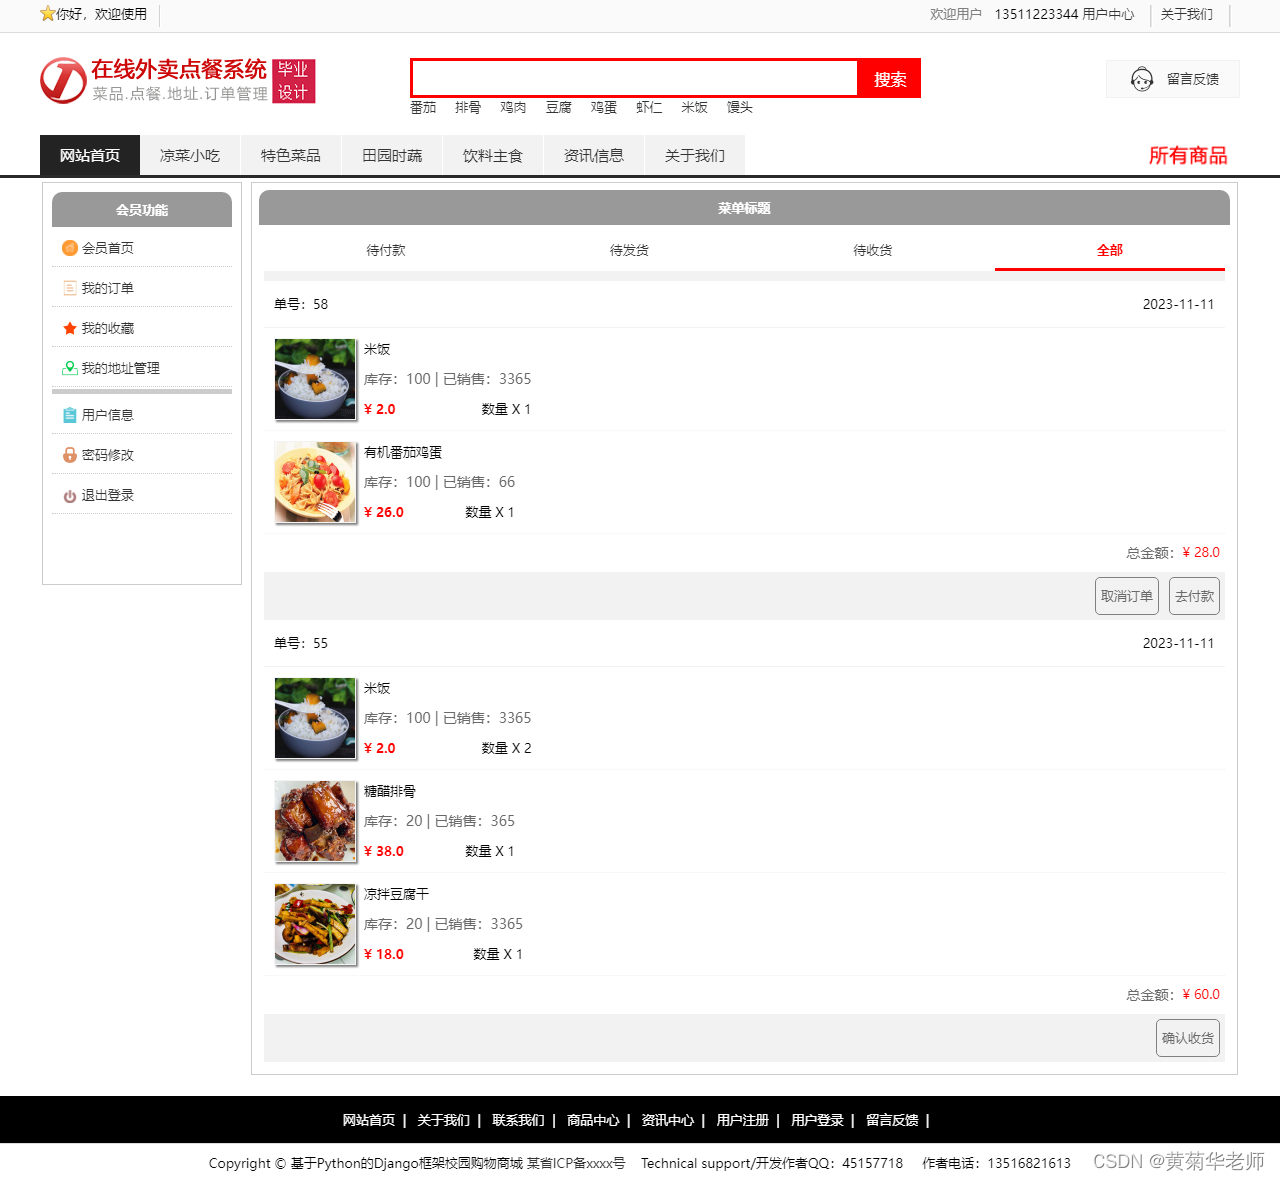Click the 排骨 search keyword

click(x=468, y=107)
